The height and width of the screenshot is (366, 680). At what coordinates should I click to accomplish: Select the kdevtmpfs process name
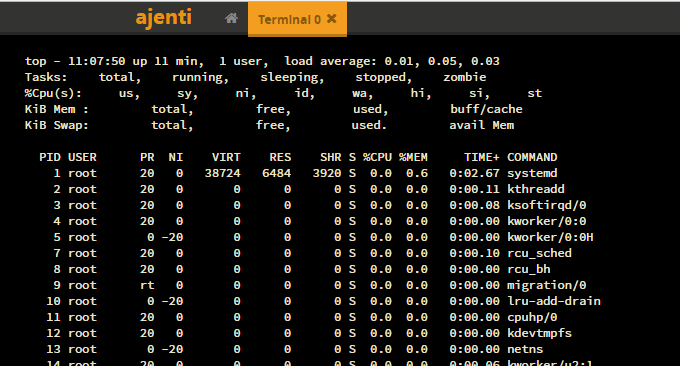click(539, 333)
